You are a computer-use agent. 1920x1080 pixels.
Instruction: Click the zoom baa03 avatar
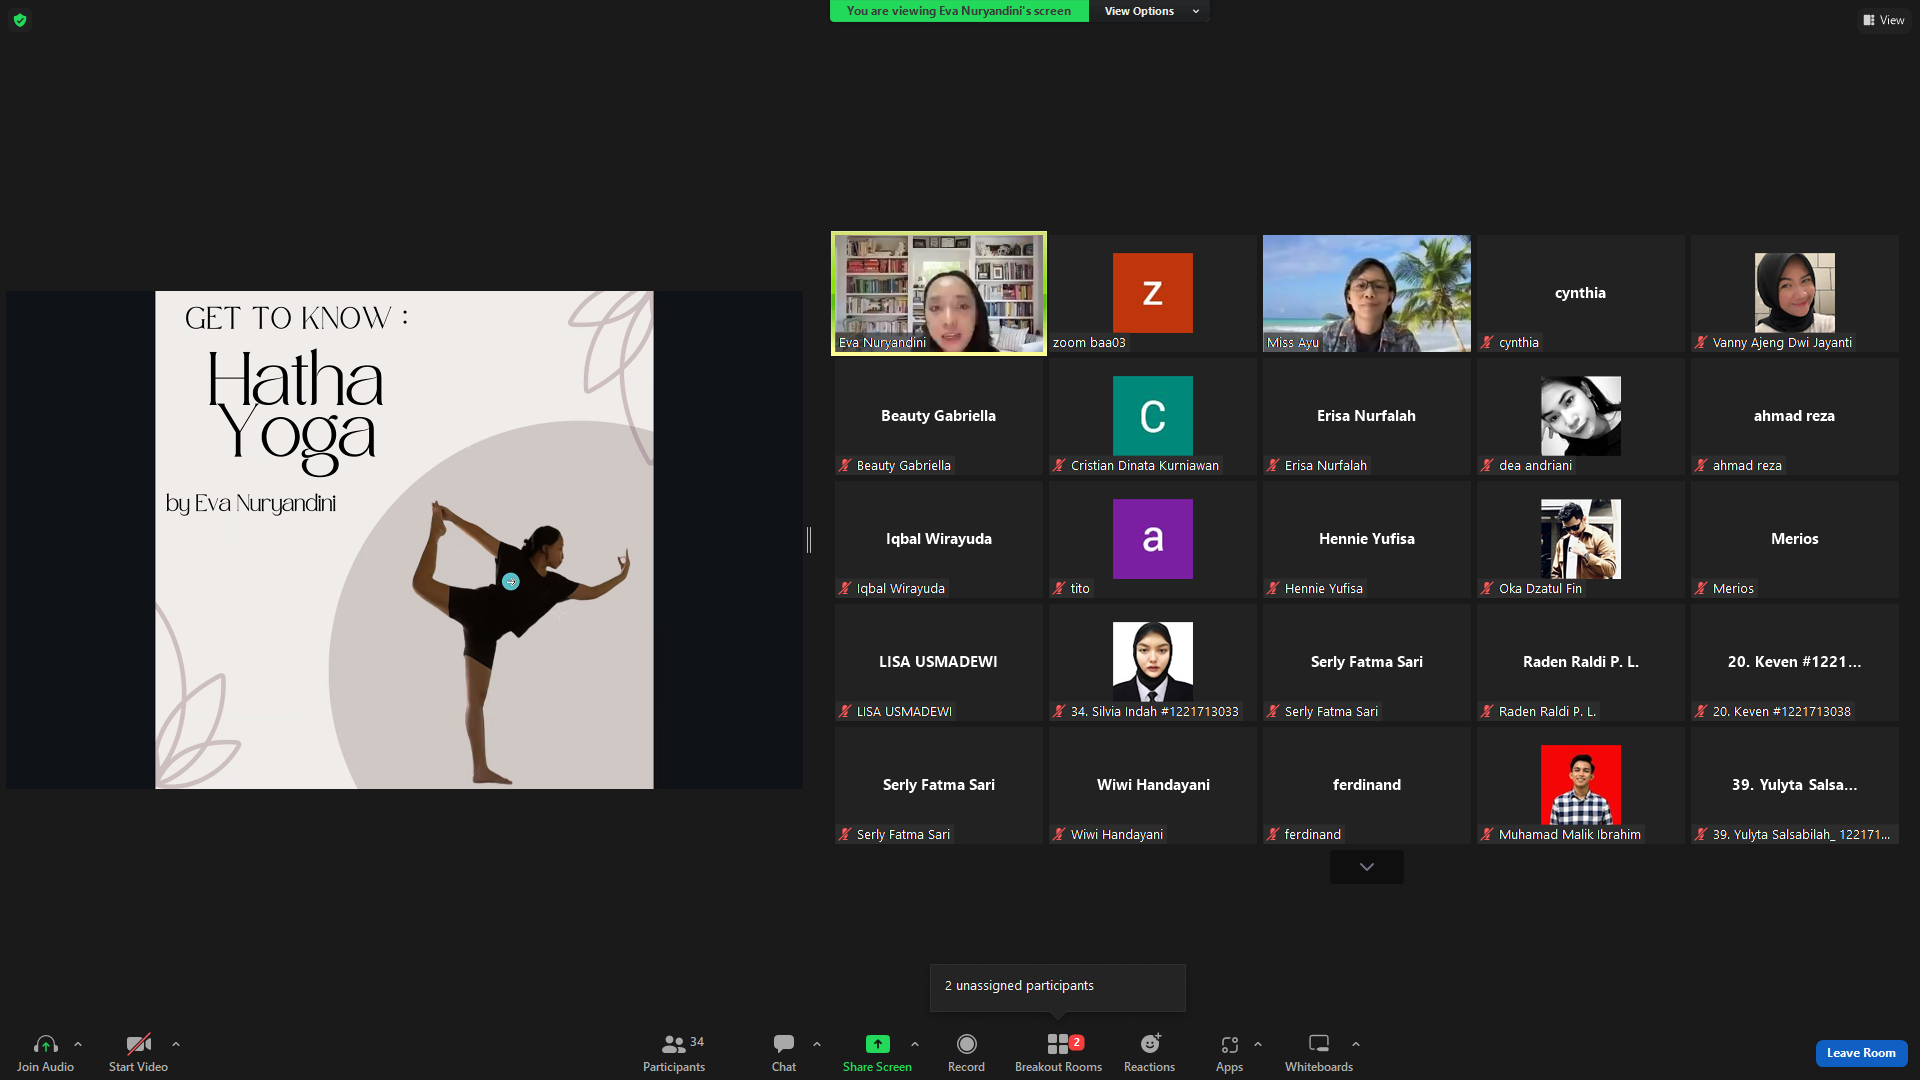tap(1153, 293)
